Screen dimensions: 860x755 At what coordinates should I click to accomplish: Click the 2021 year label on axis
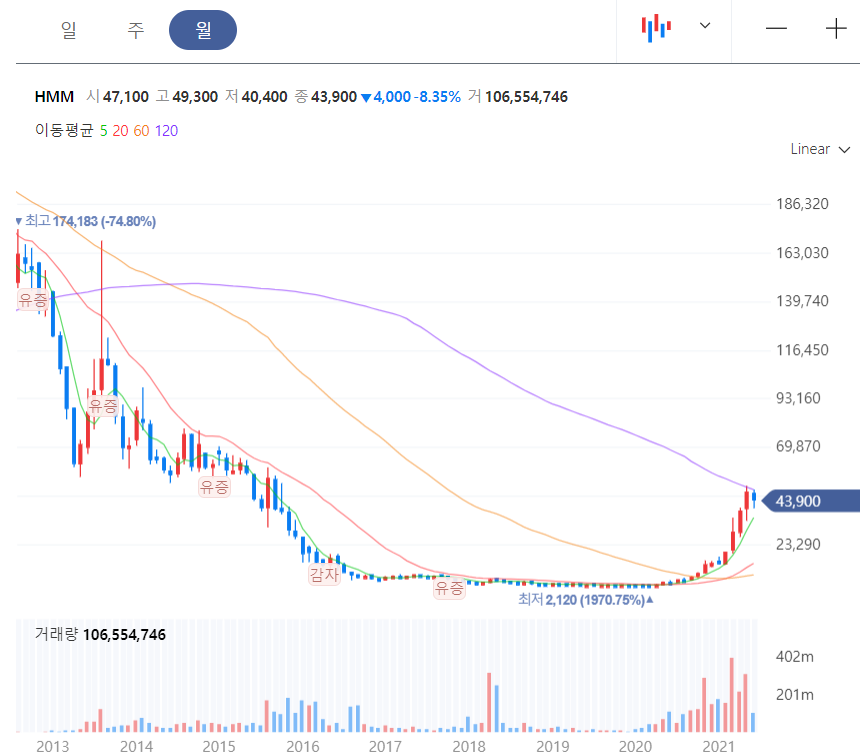pos(718,746)
